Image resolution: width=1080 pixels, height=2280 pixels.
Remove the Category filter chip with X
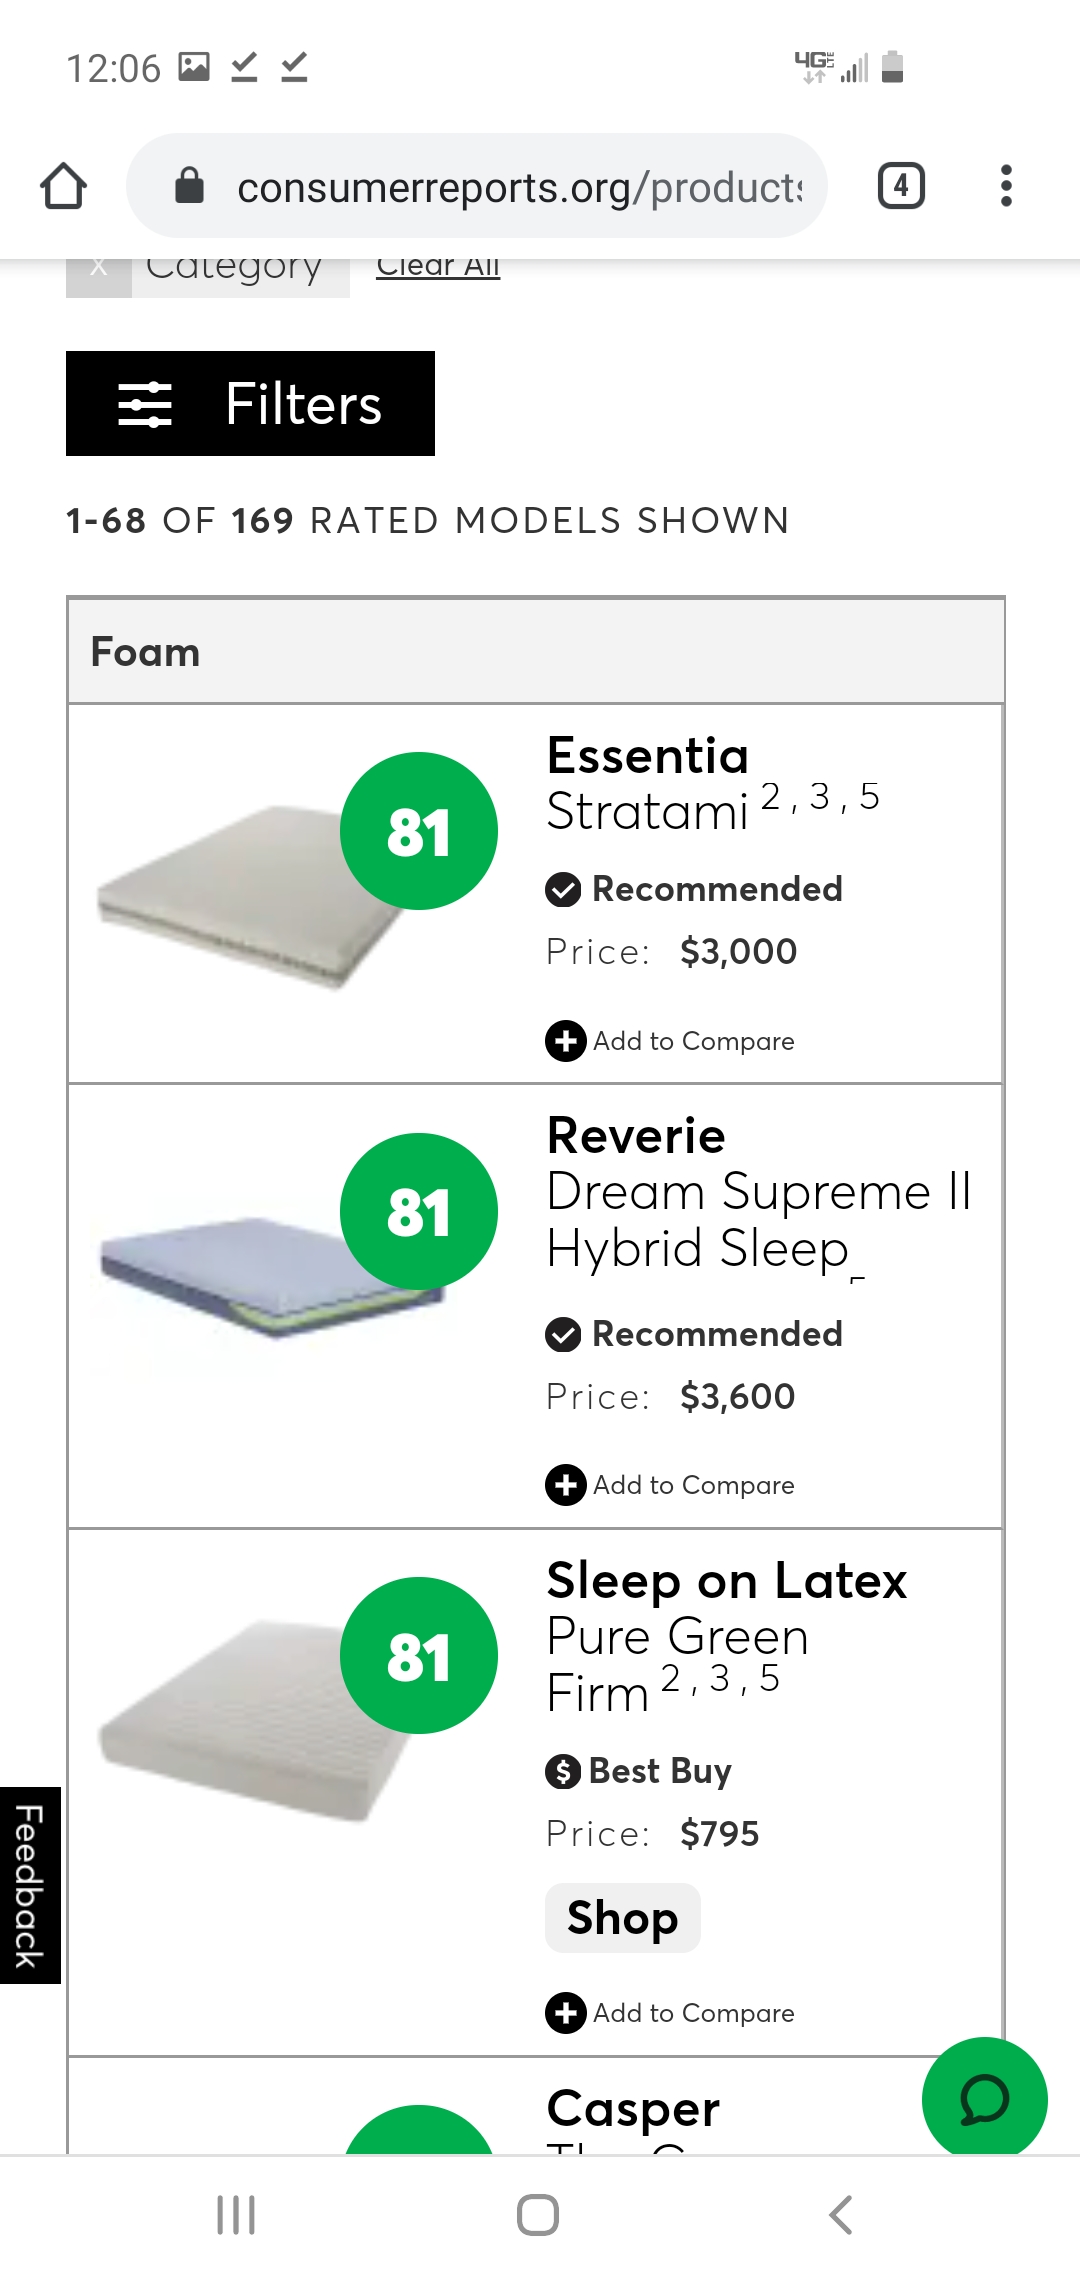point(98,270)
